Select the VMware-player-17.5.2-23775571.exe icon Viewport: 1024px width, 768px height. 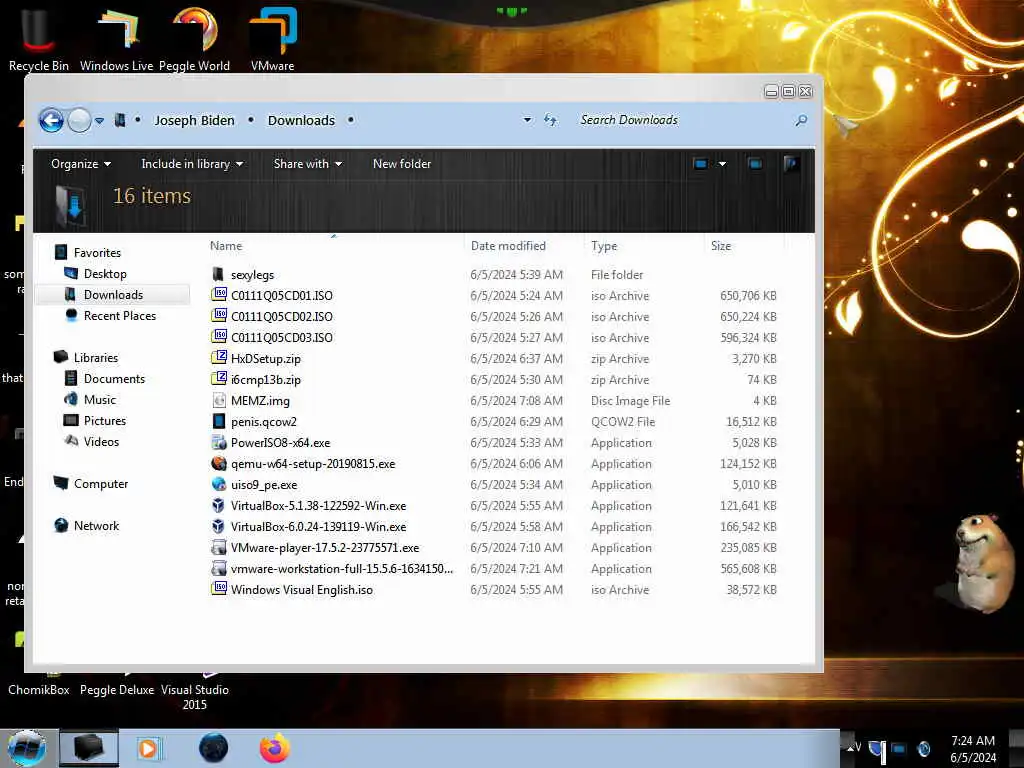coord(219,547)
